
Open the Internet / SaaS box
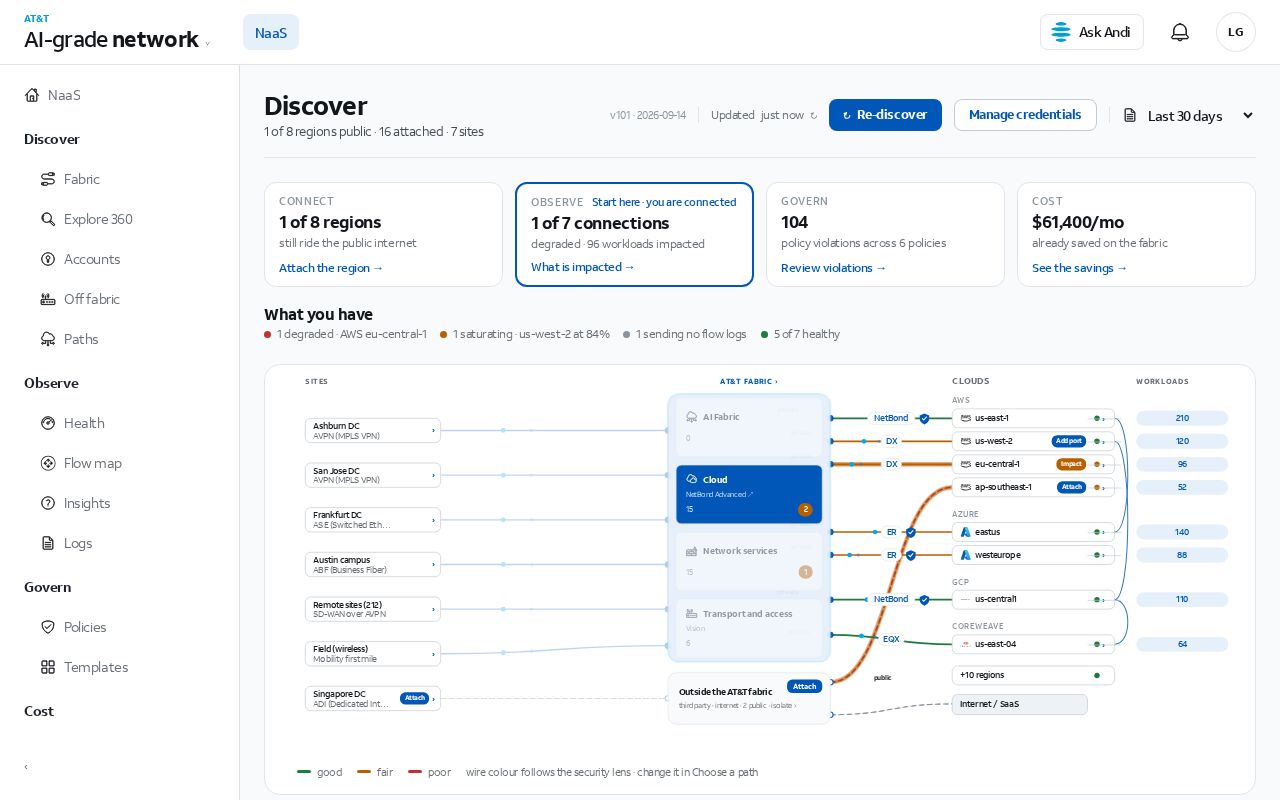(1019, 704)
